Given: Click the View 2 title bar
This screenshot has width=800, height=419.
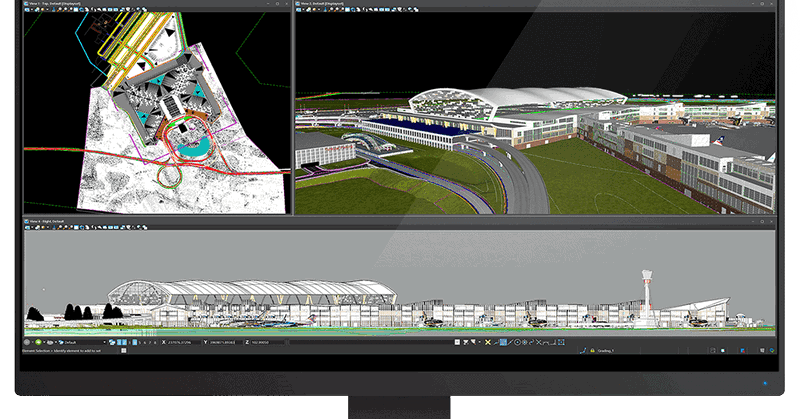Looking at the screenshot, I should pyautogui.click(x=536, y=3).
